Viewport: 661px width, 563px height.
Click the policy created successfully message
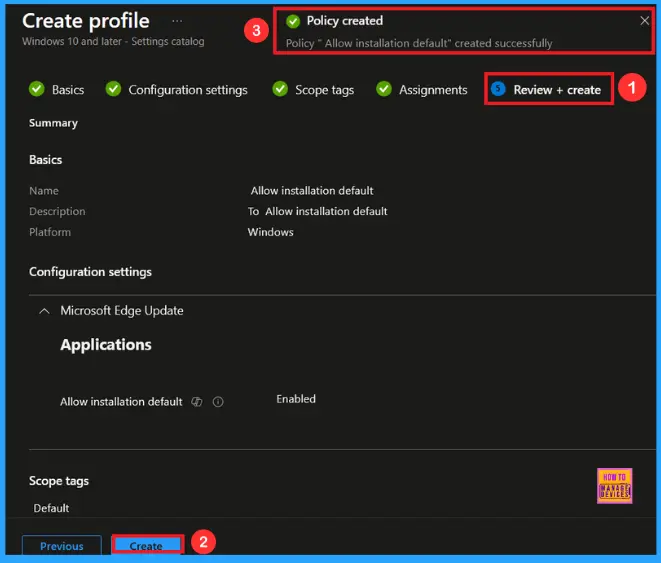click(419, 43)
